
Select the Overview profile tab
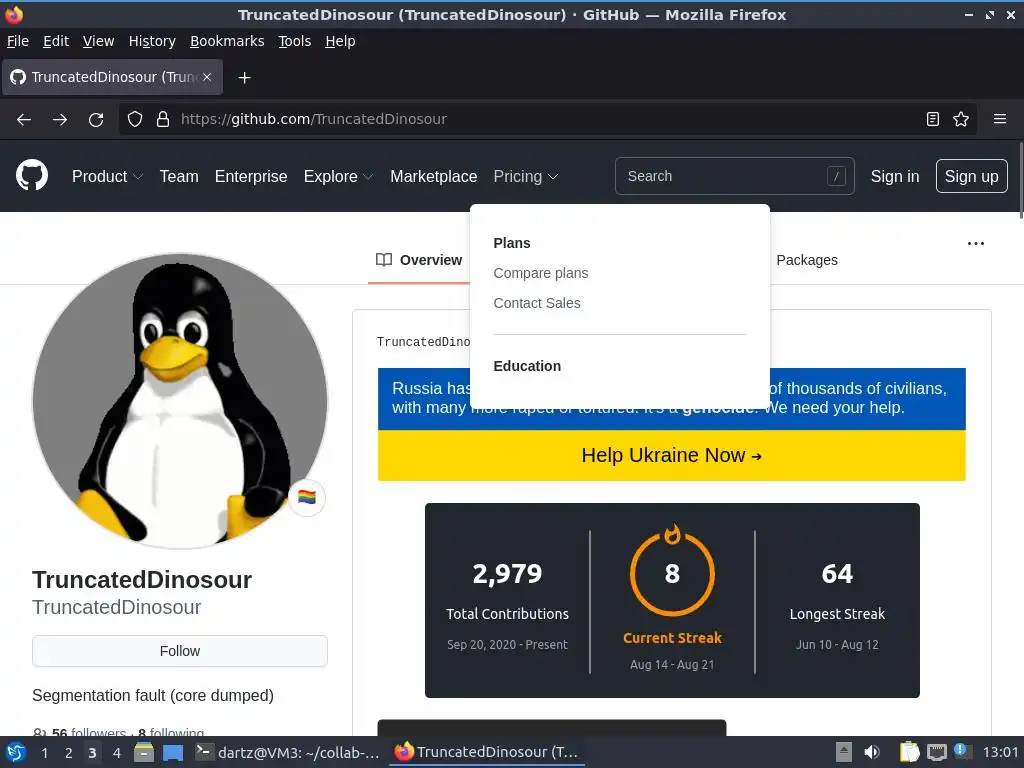point(419,260)
